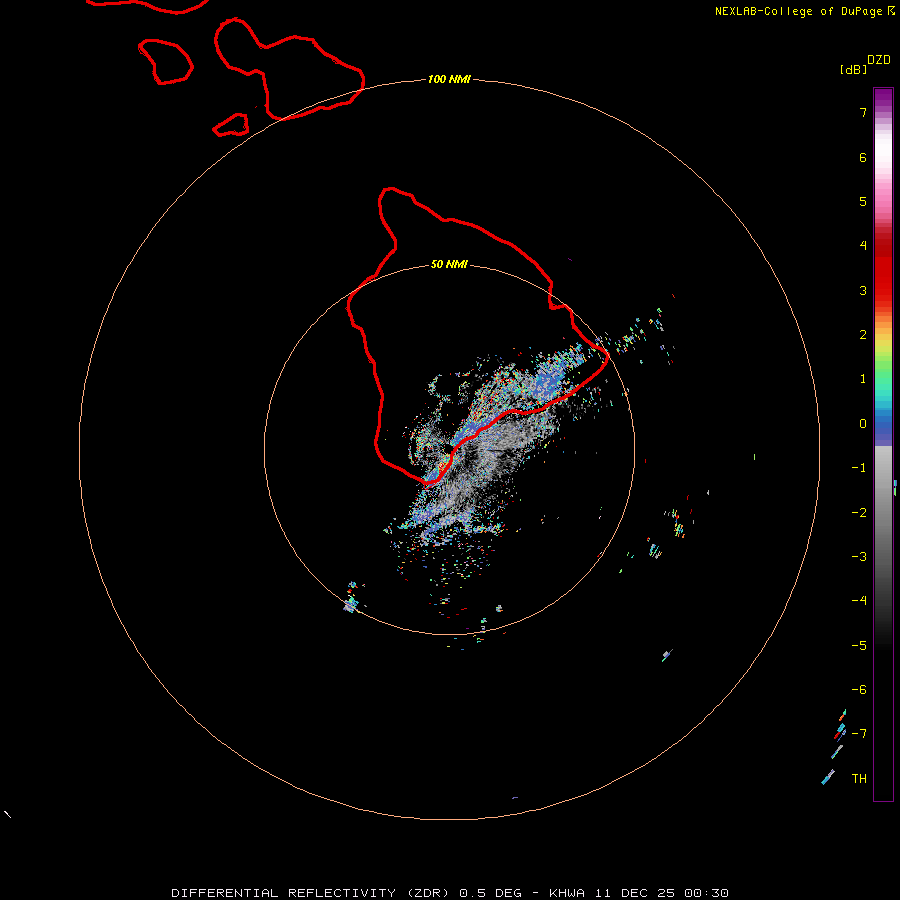Click the 5 value on the color scale
The height and width of the screenshot is (900, 900).
tap(863, 201)
